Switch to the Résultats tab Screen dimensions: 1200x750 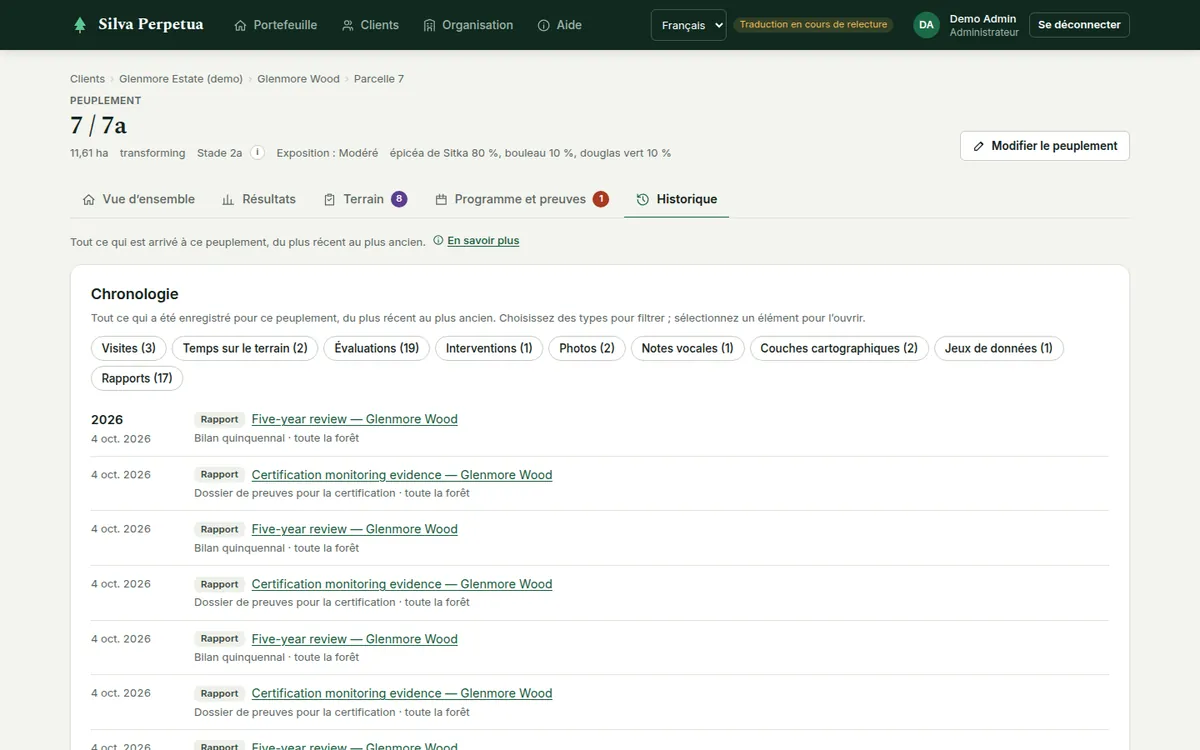pos(258,199)
